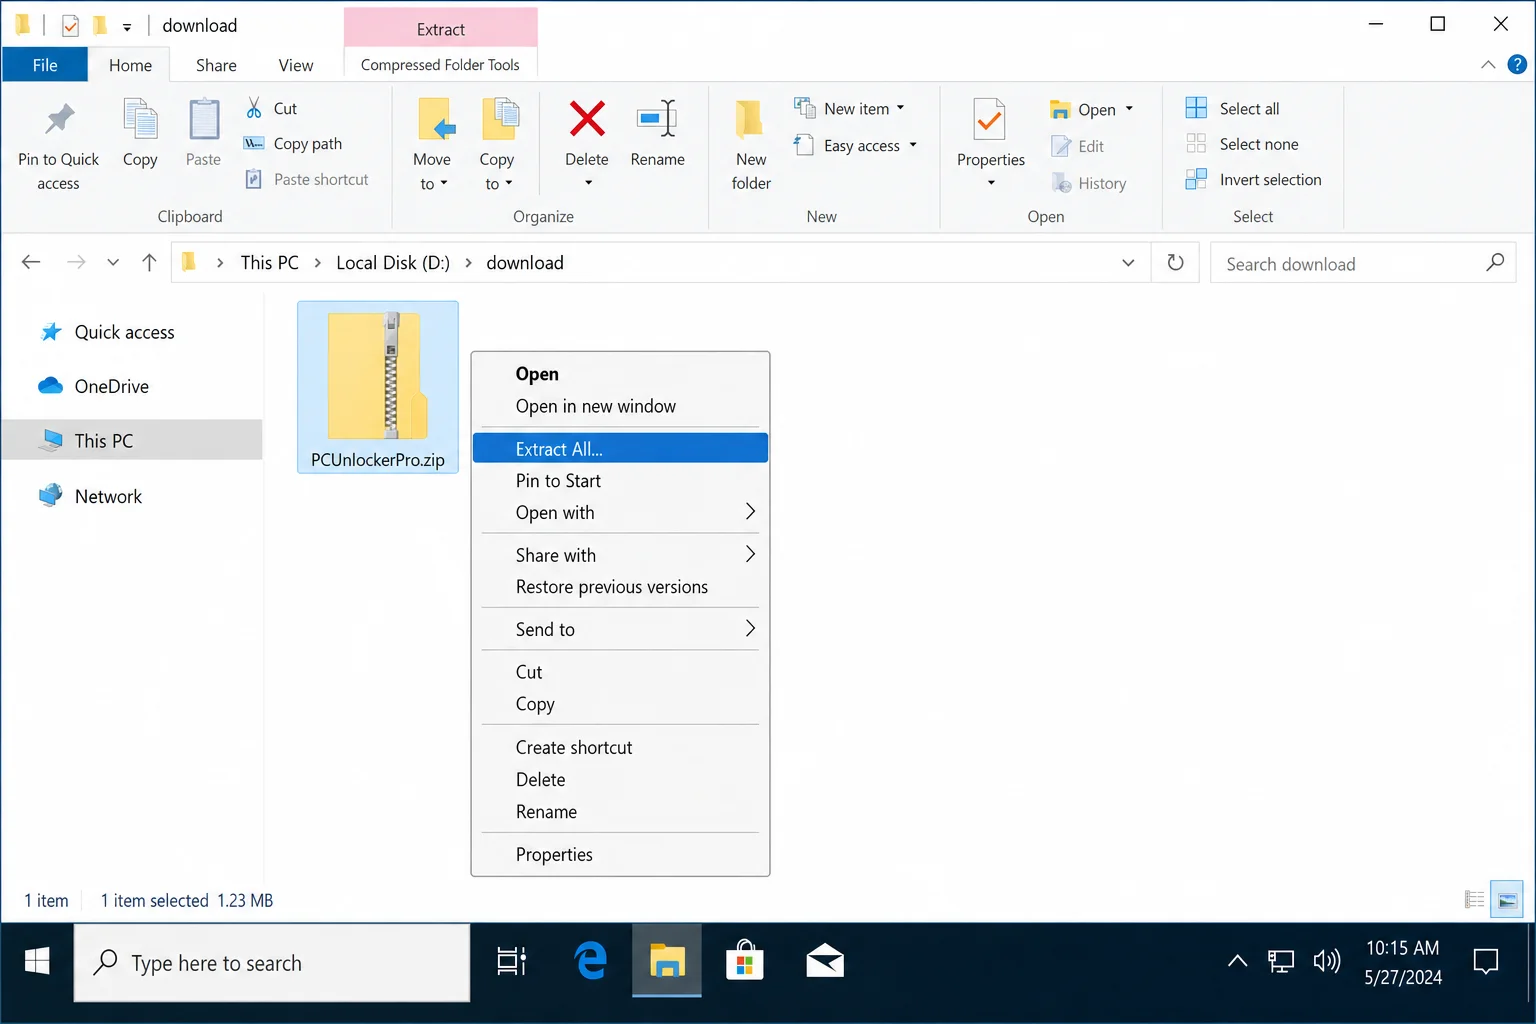Choose Open in context menu

point(620,374)
